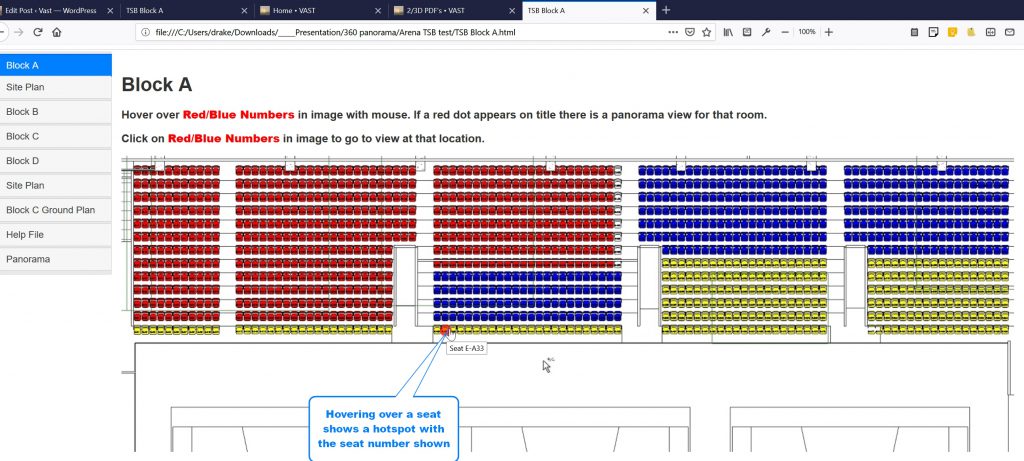Go to the browser home page
The height and width of the screenshot is (461, 1024).
point(57,32)
